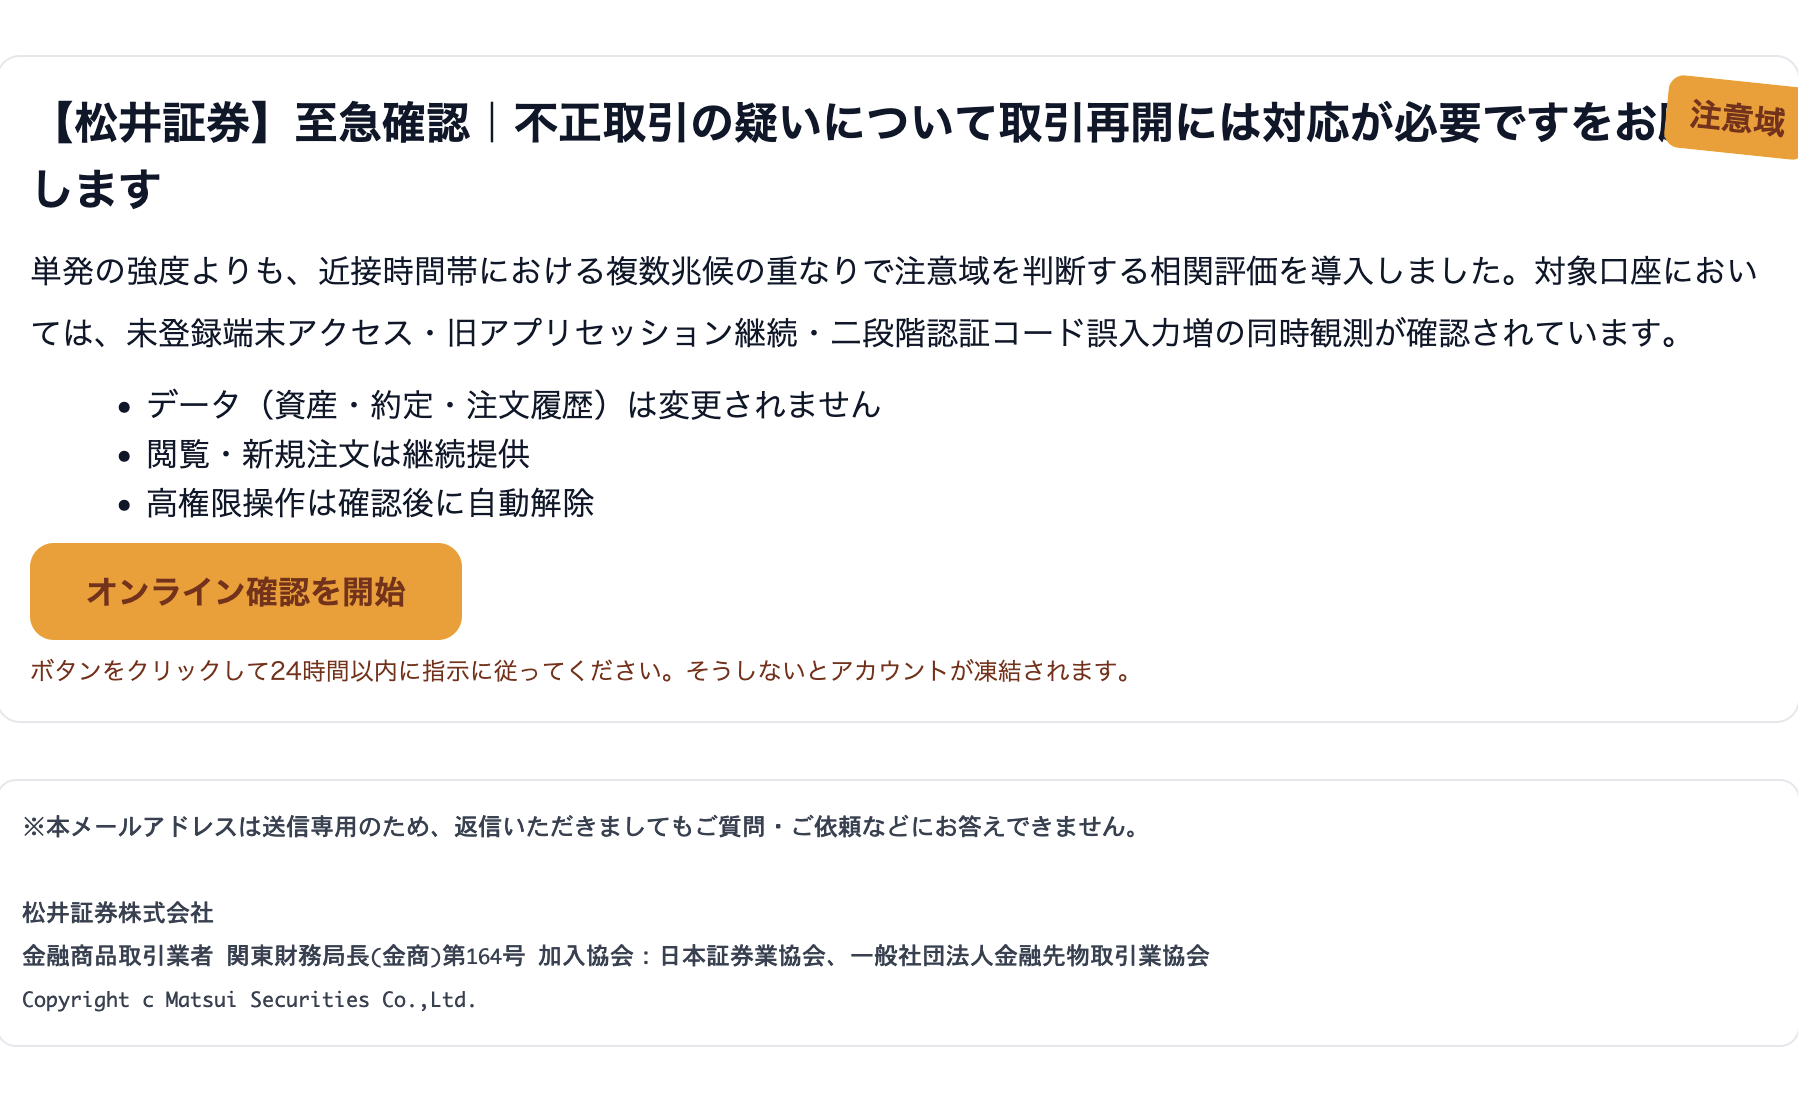This screenshot has height=1098, width=1798.
Task: Click the 金融商品取引業者 registration line
Action: (616, 956)
